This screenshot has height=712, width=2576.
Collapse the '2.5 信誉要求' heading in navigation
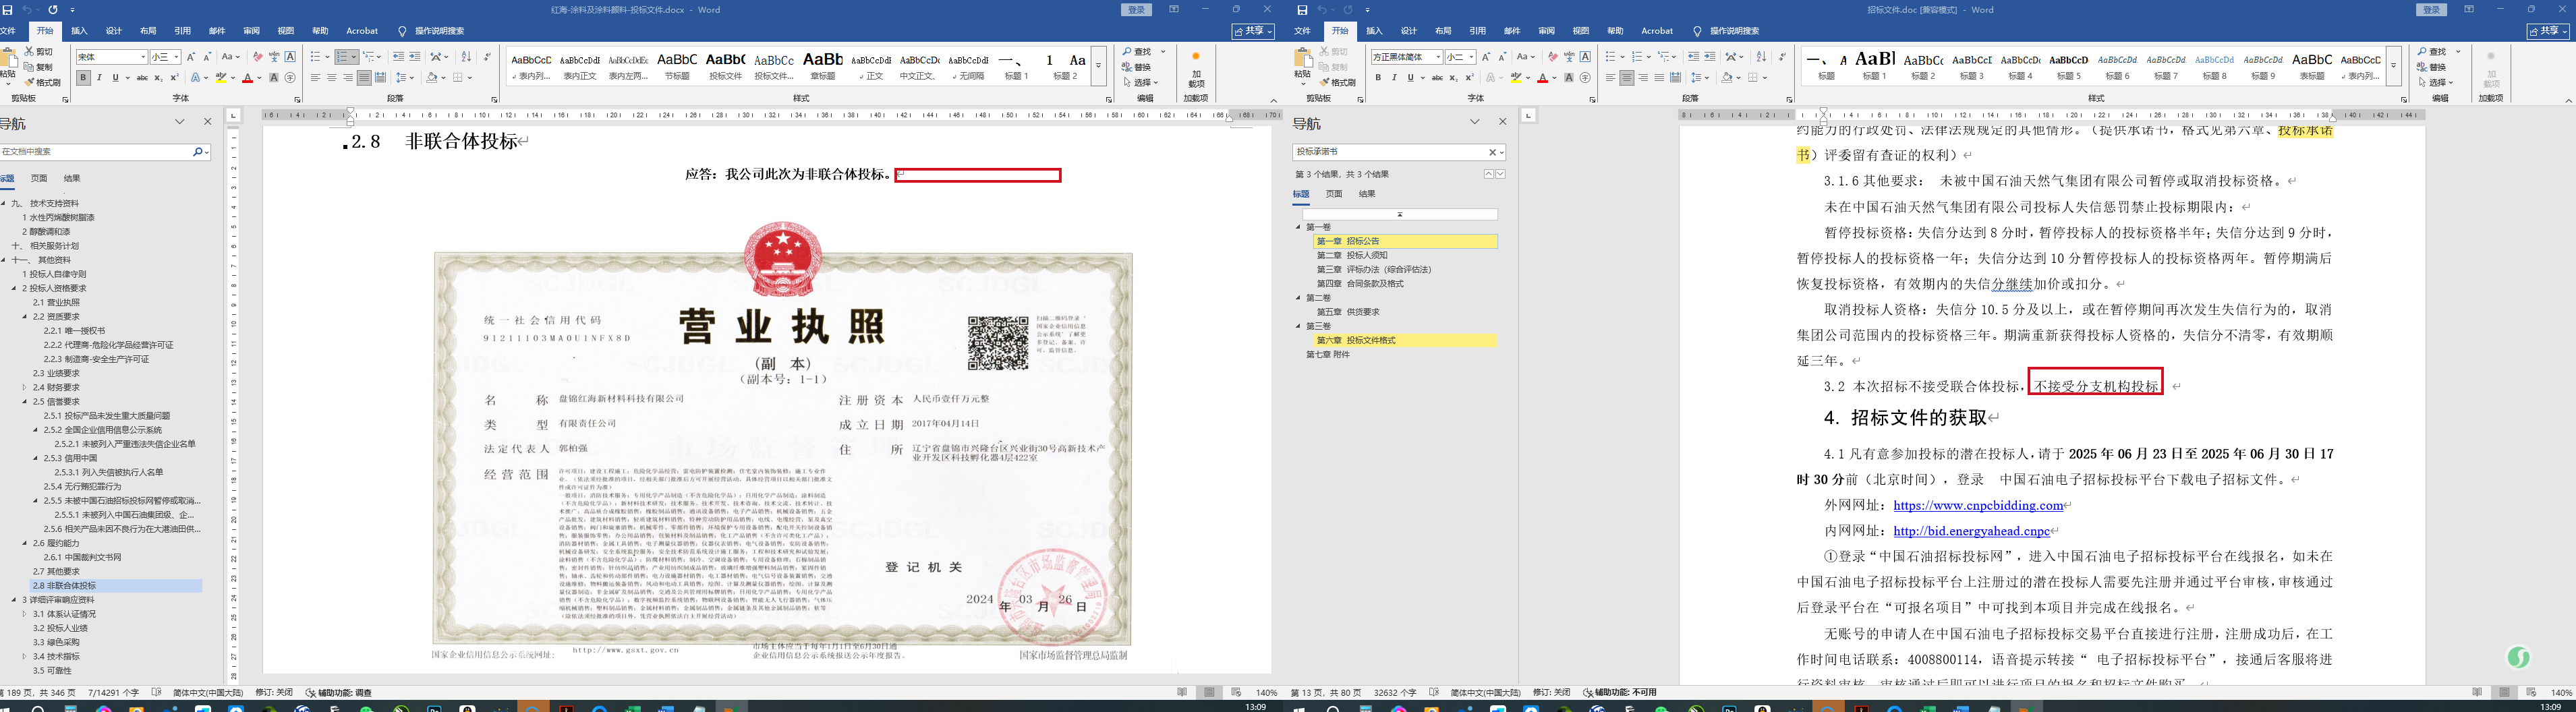click(x=25, y=402)
